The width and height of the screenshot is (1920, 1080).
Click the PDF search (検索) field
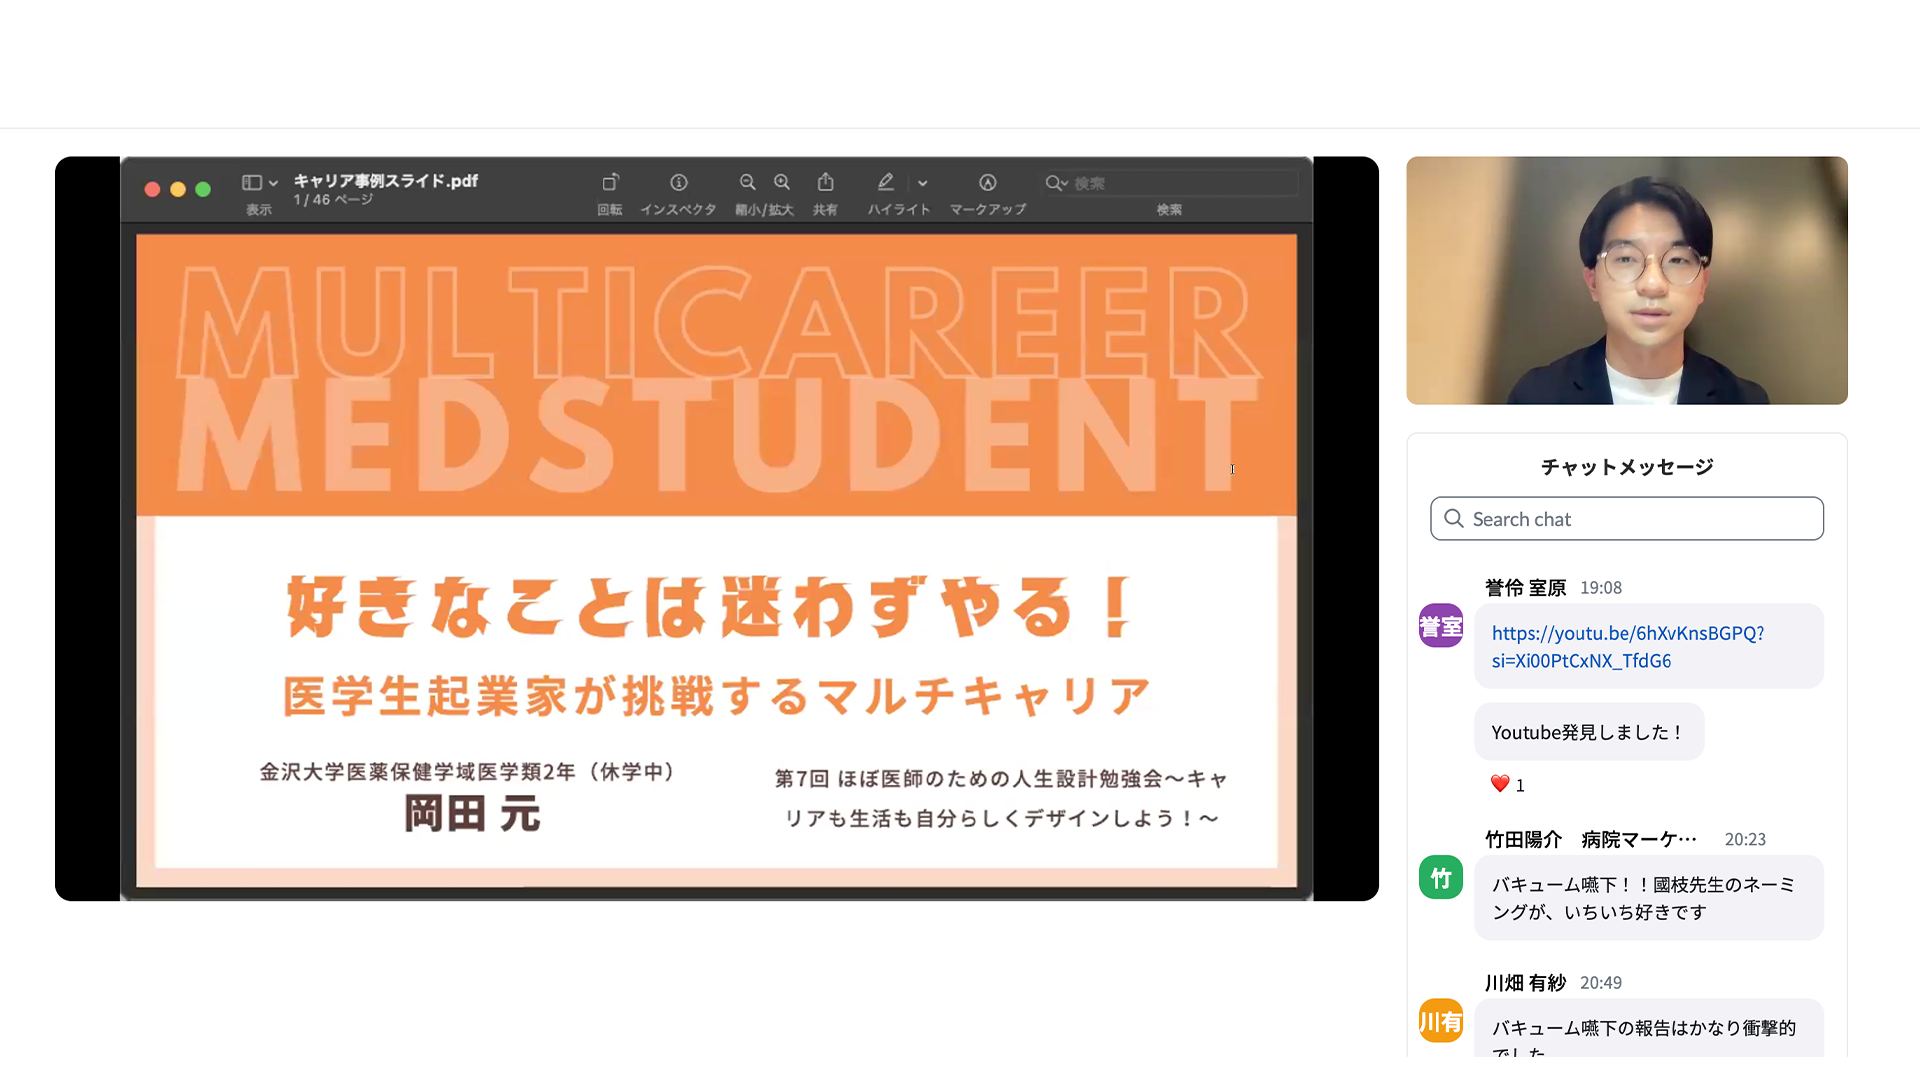(1180, 183)
